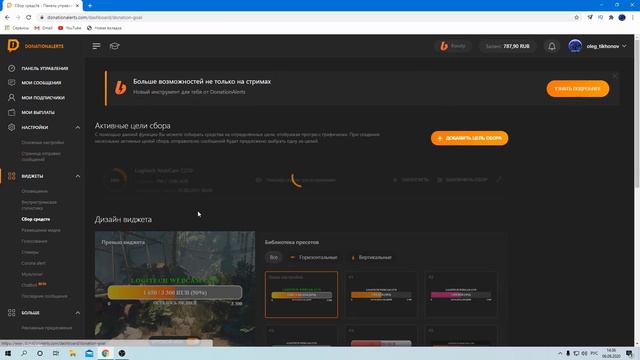Click the DonationAlerts logo

[36, 46]
